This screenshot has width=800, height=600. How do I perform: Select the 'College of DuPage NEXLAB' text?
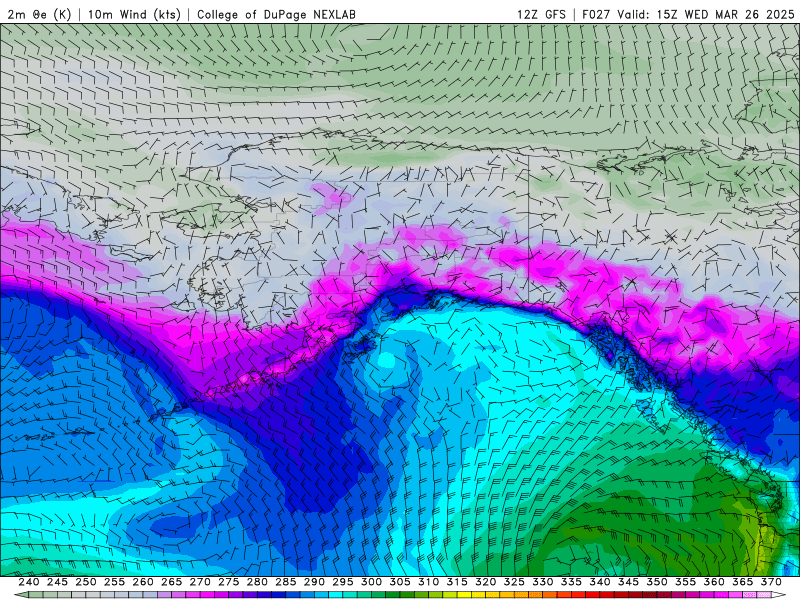coord(276,14)
